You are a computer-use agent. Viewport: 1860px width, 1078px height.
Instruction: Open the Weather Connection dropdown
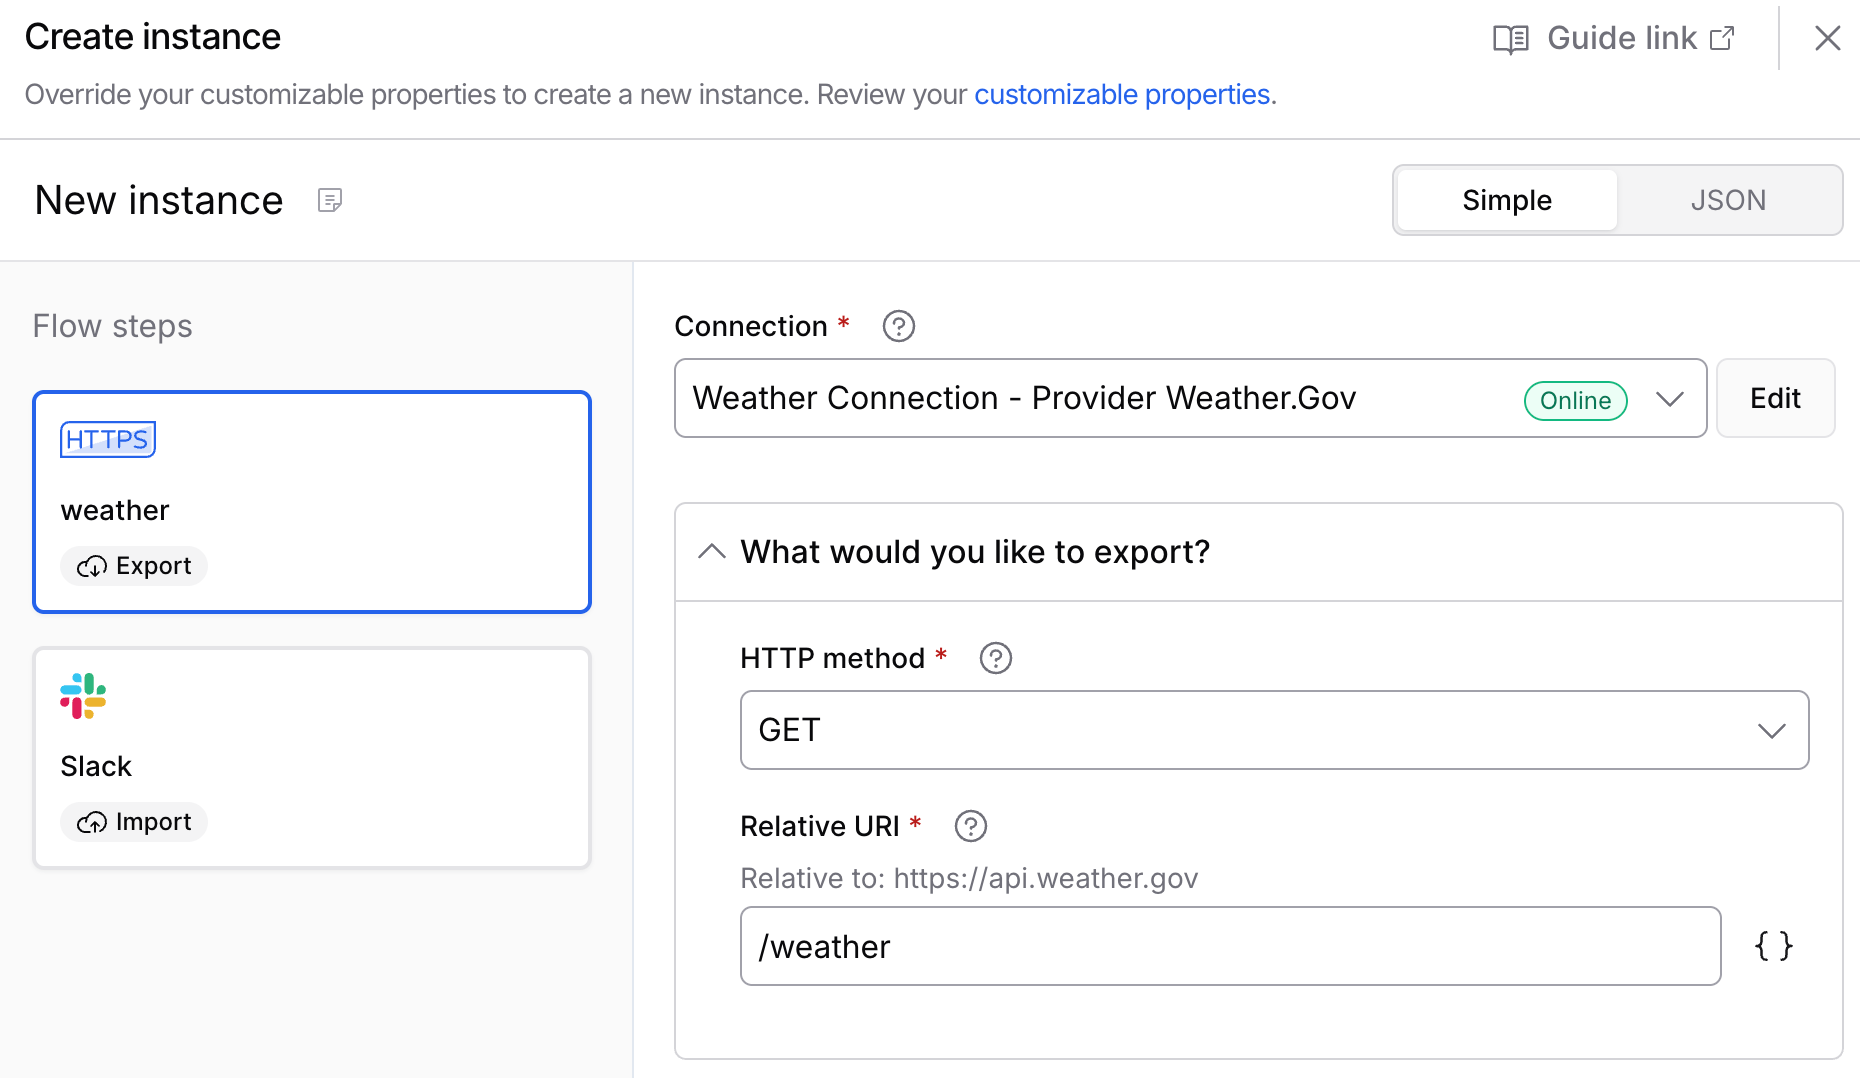1190,398
